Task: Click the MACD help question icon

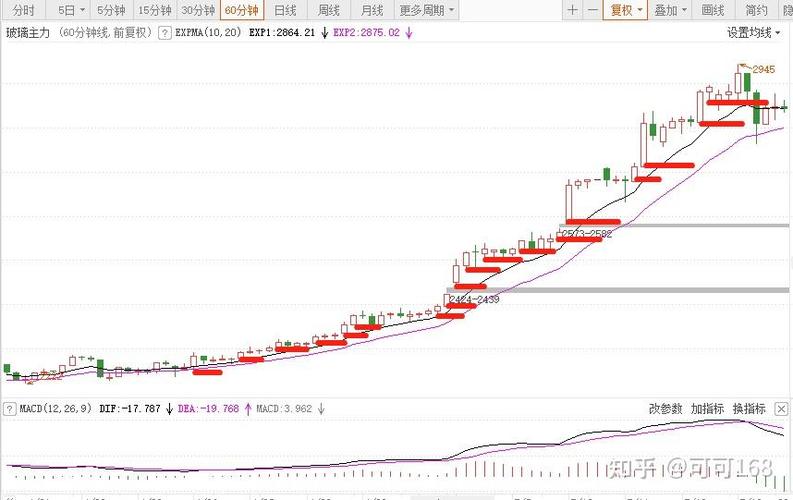Action: click(10, 409)
